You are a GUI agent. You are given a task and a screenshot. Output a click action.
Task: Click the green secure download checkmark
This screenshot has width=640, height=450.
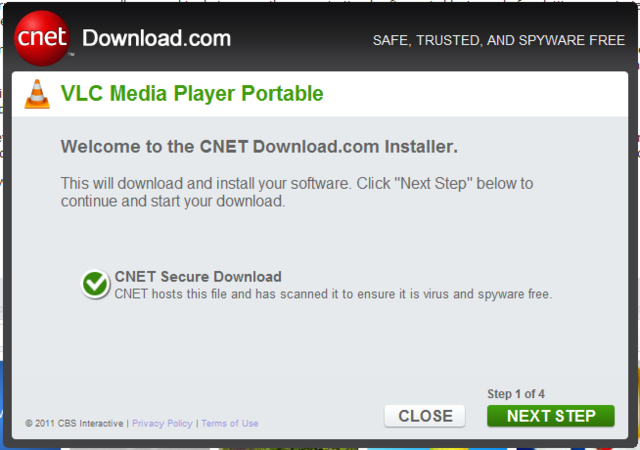[96, 285]
